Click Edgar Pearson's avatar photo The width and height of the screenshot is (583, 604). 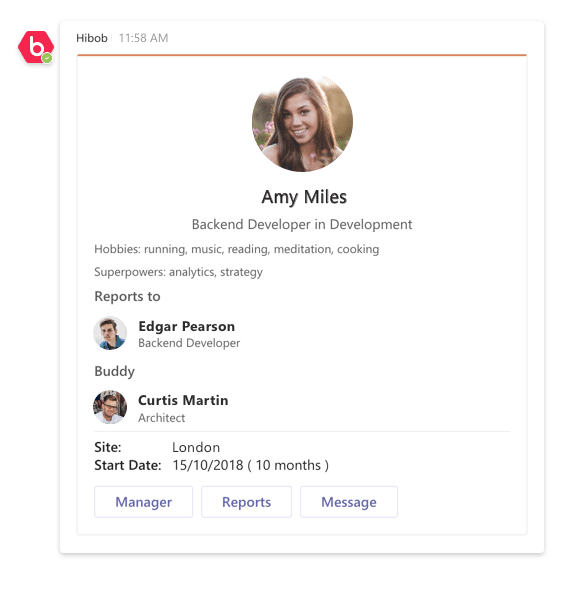[x=110, y=333]
